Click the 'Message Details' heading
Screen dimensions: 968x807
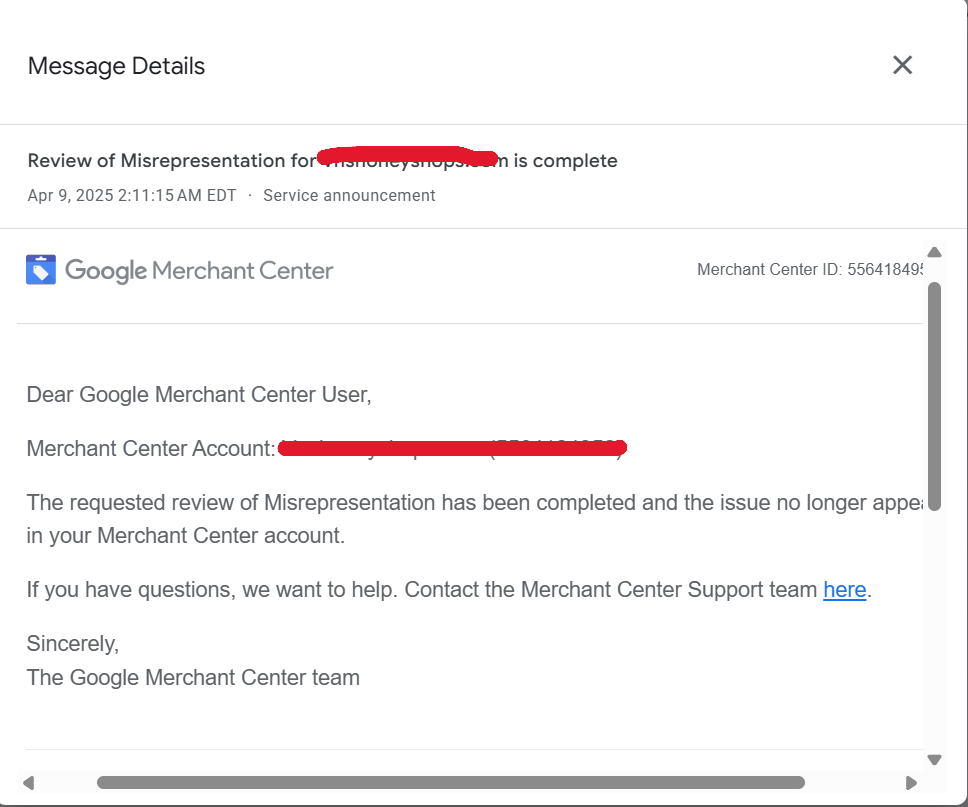pos(116,66)
